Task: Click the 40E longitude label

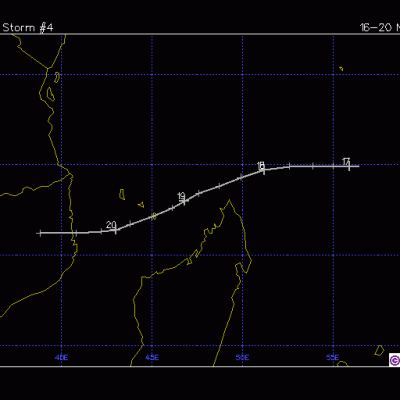Action: point(62,358)
